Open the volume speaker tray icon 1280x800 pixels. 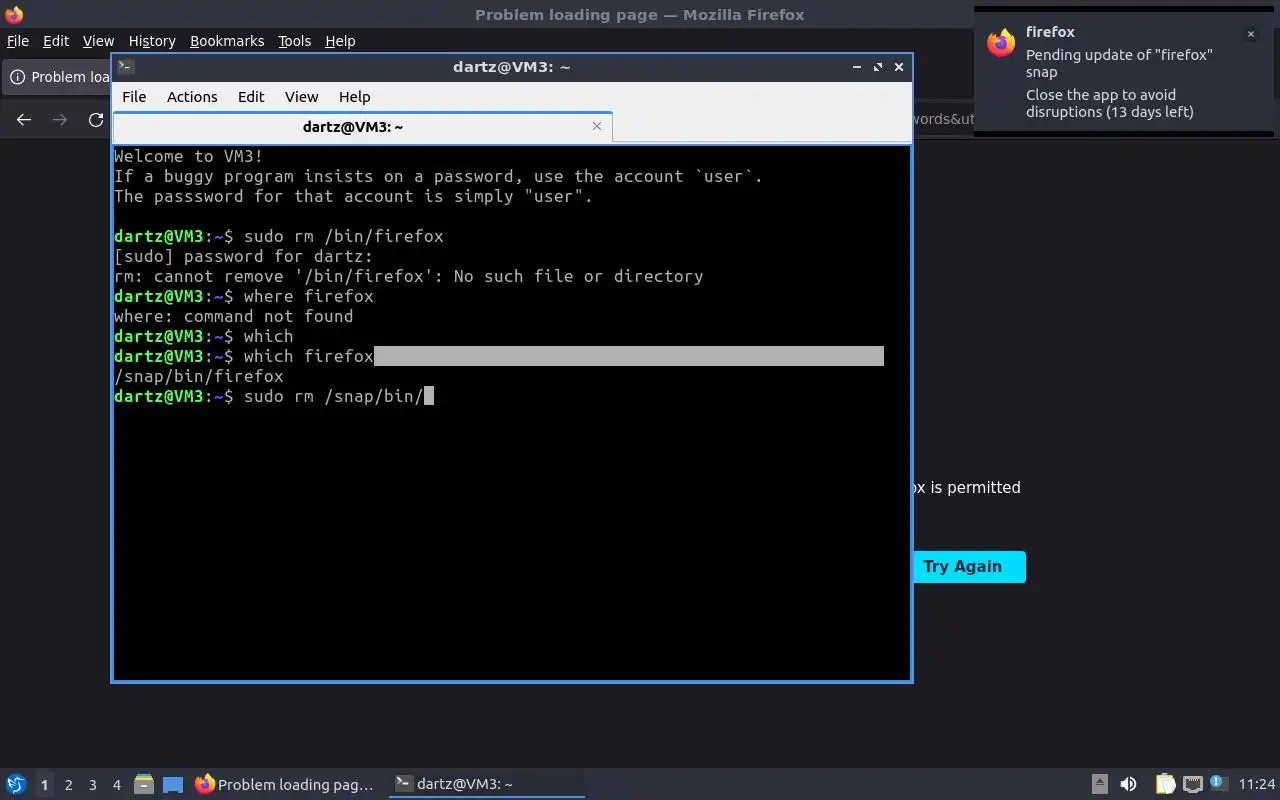[1128, 784]
